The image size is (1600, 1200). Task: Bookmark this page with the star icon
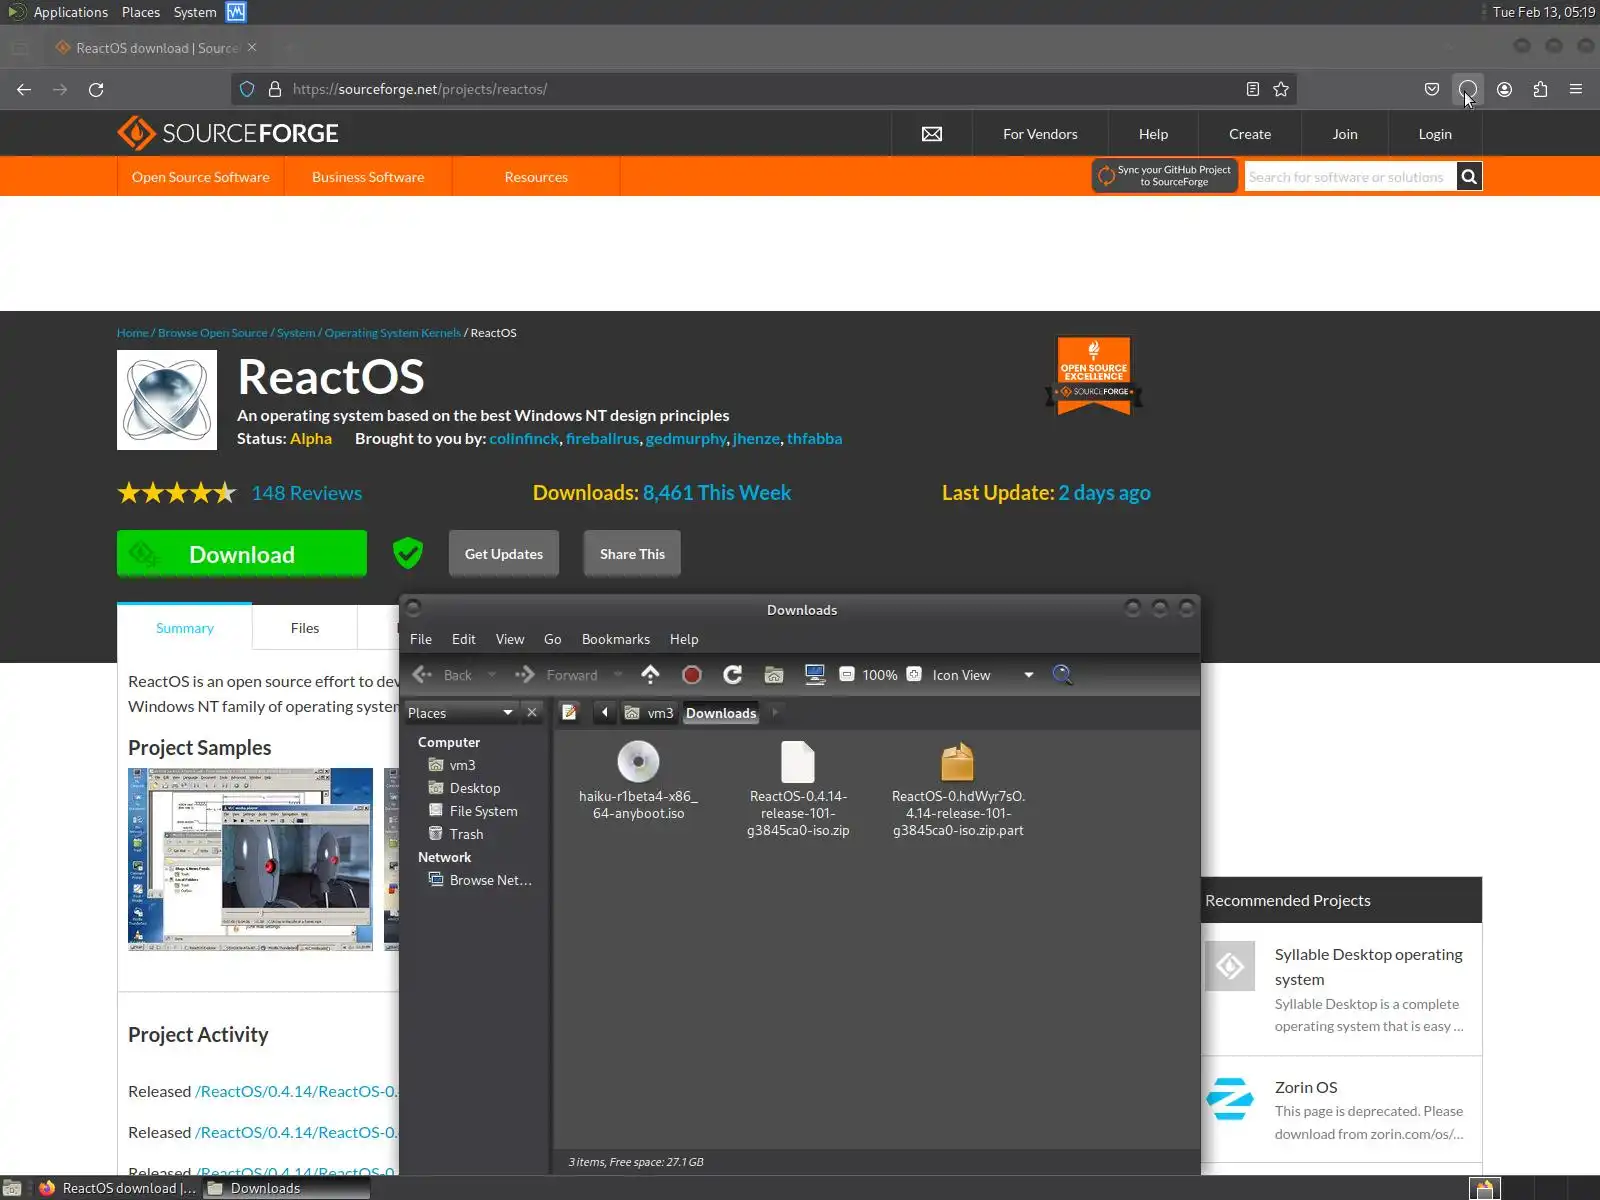tap(1281, 89)
